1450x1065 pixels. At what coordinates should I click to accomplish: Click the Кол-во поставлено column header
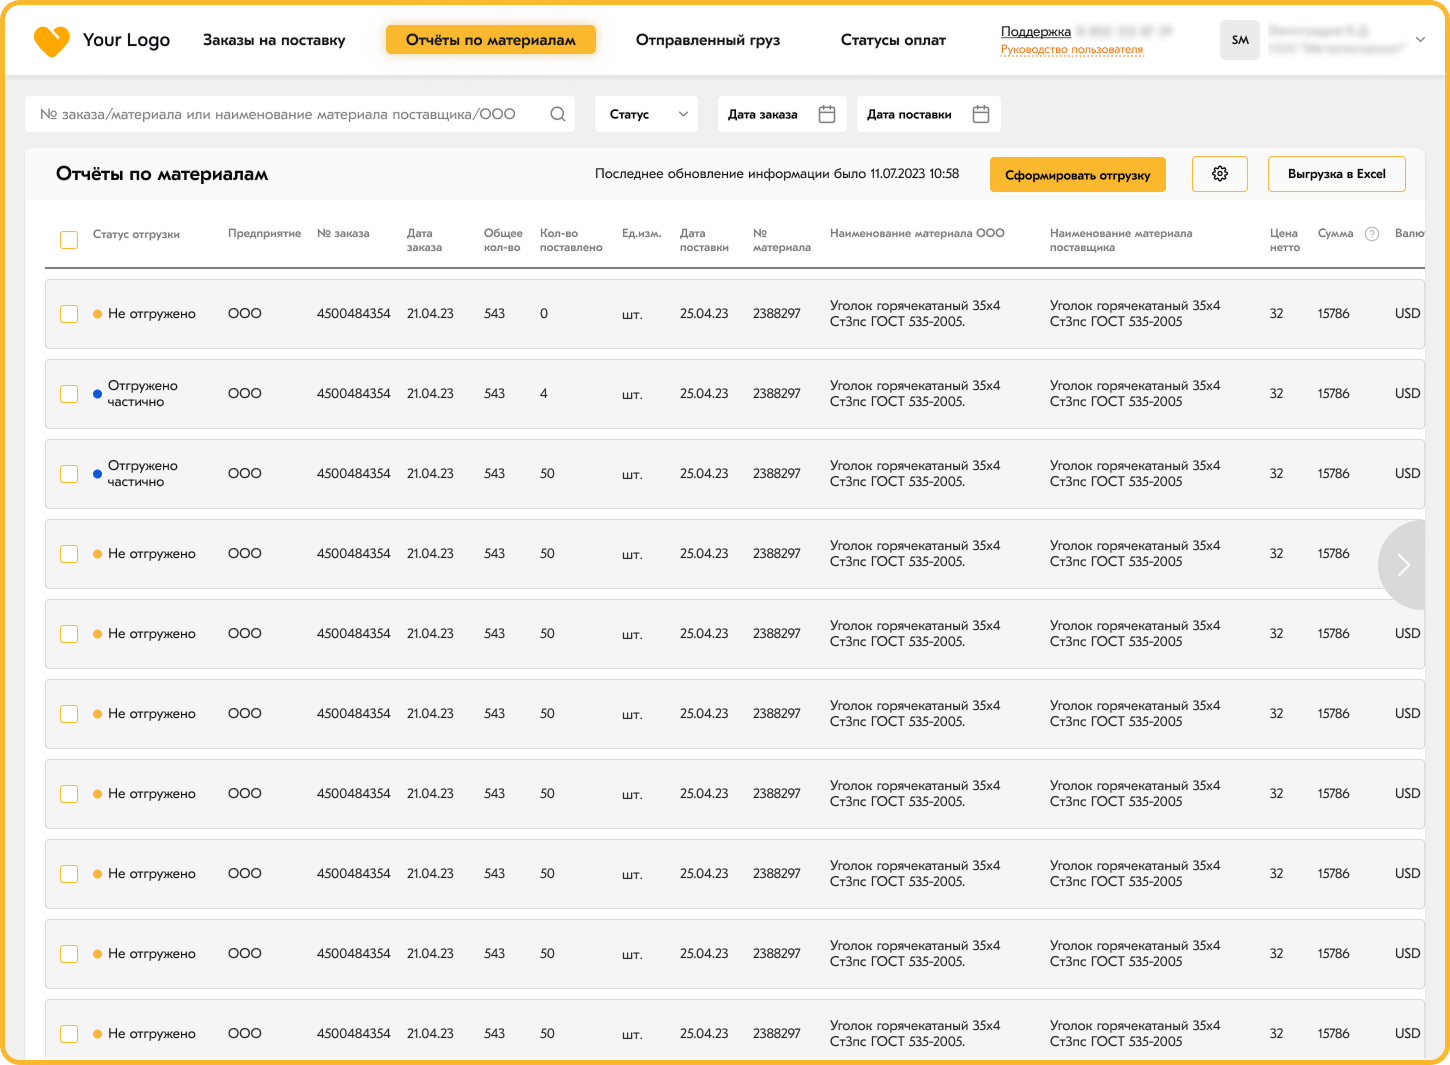[x=571, y=240]
